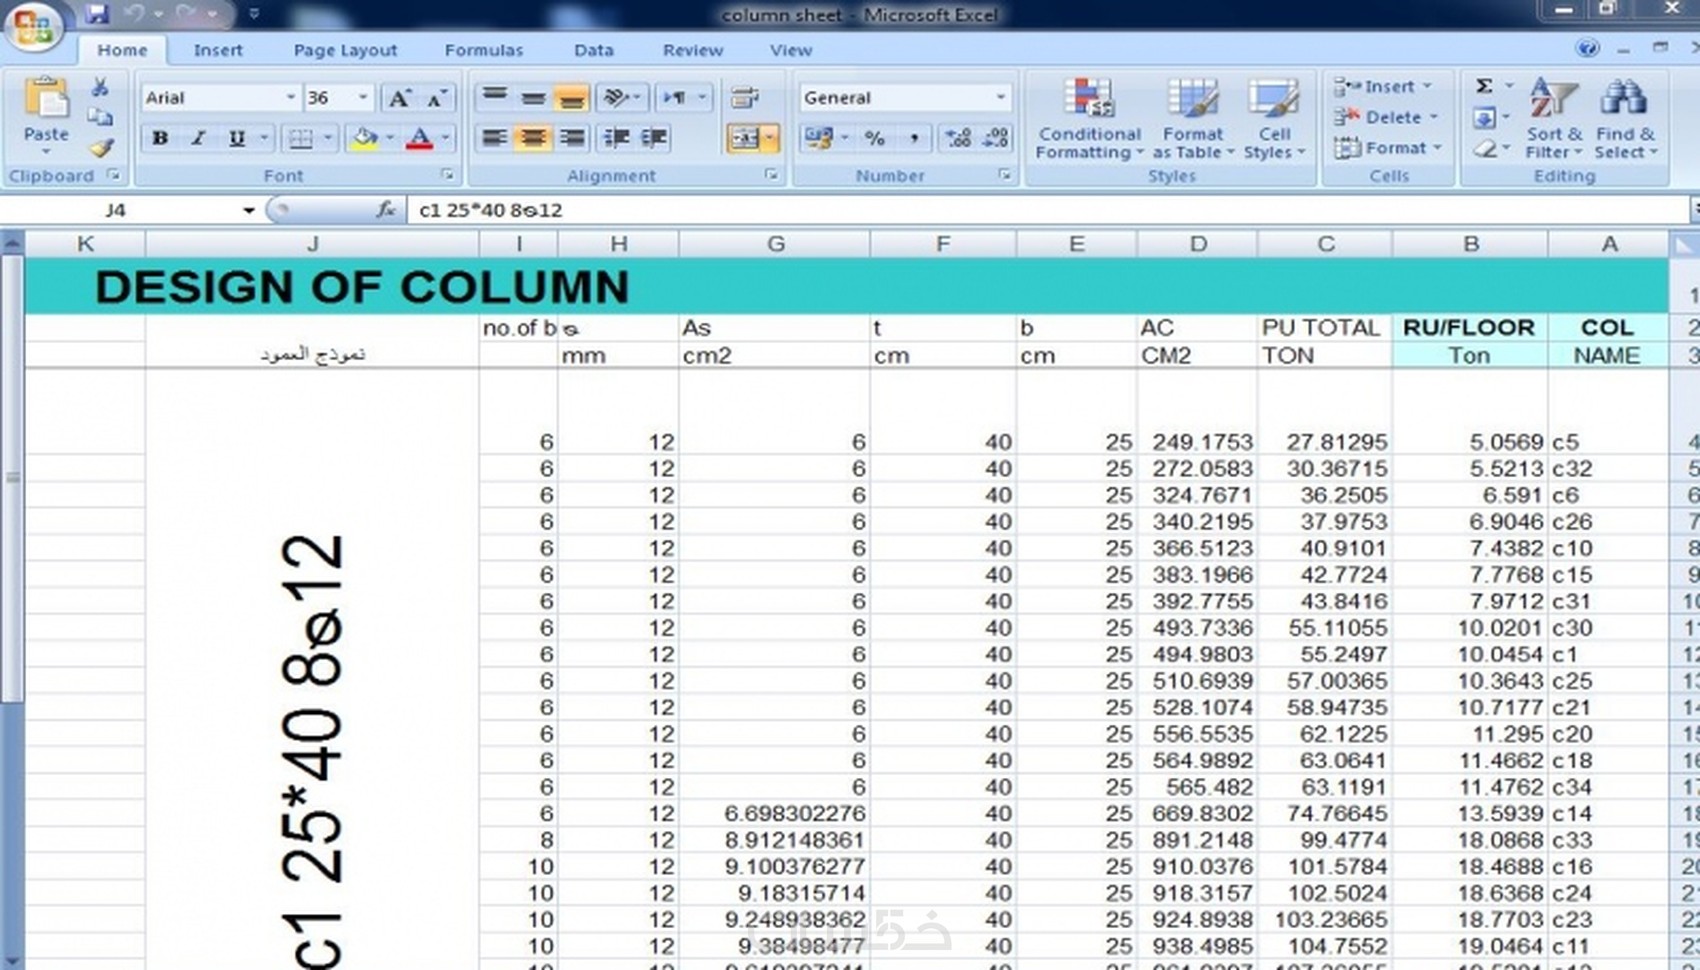Open the font name dropdown showing Arial
The height and width of the screenshot is (970, 1700).
point(290,98)
